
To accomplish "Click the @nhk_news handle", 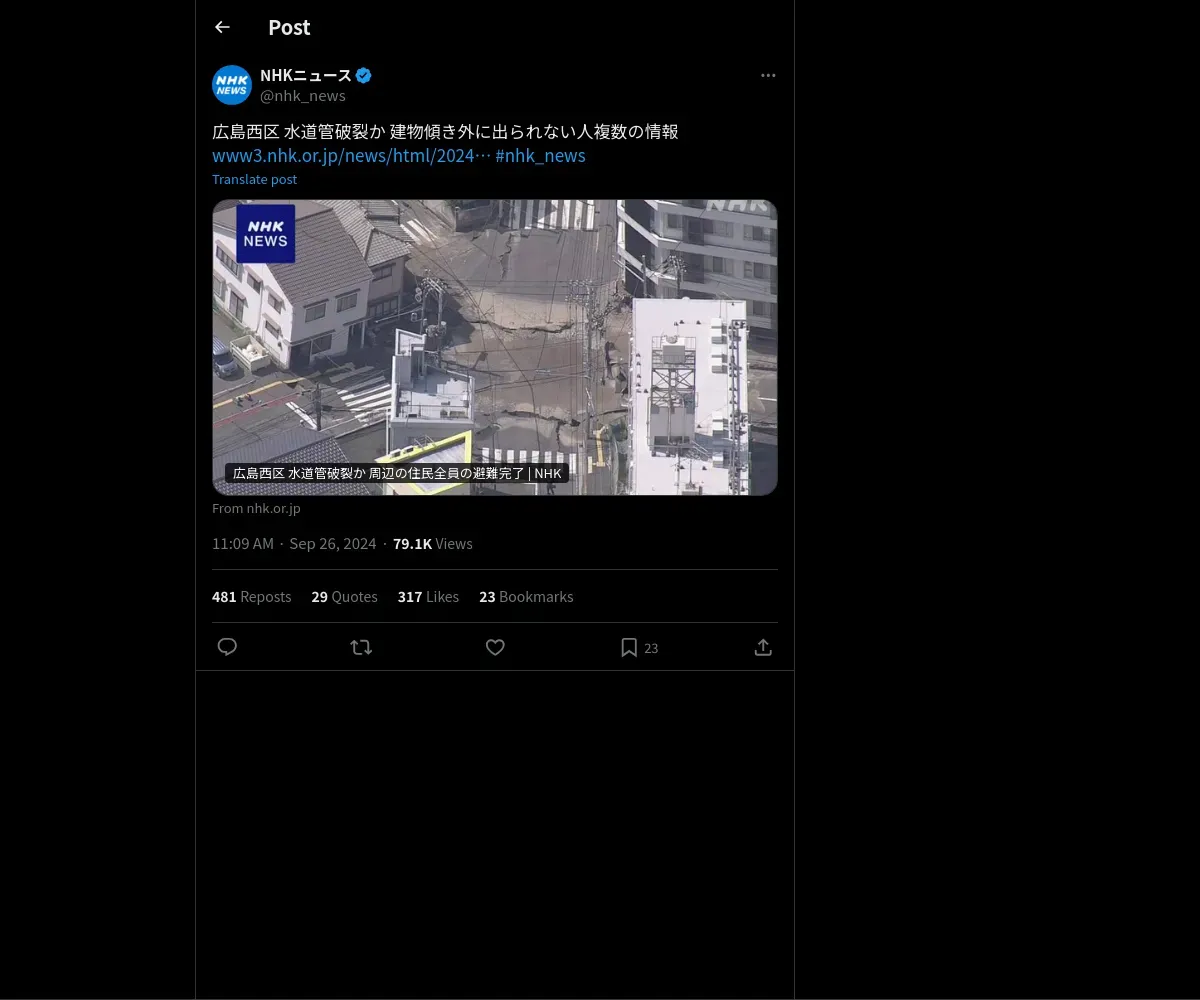I will 303,96.
